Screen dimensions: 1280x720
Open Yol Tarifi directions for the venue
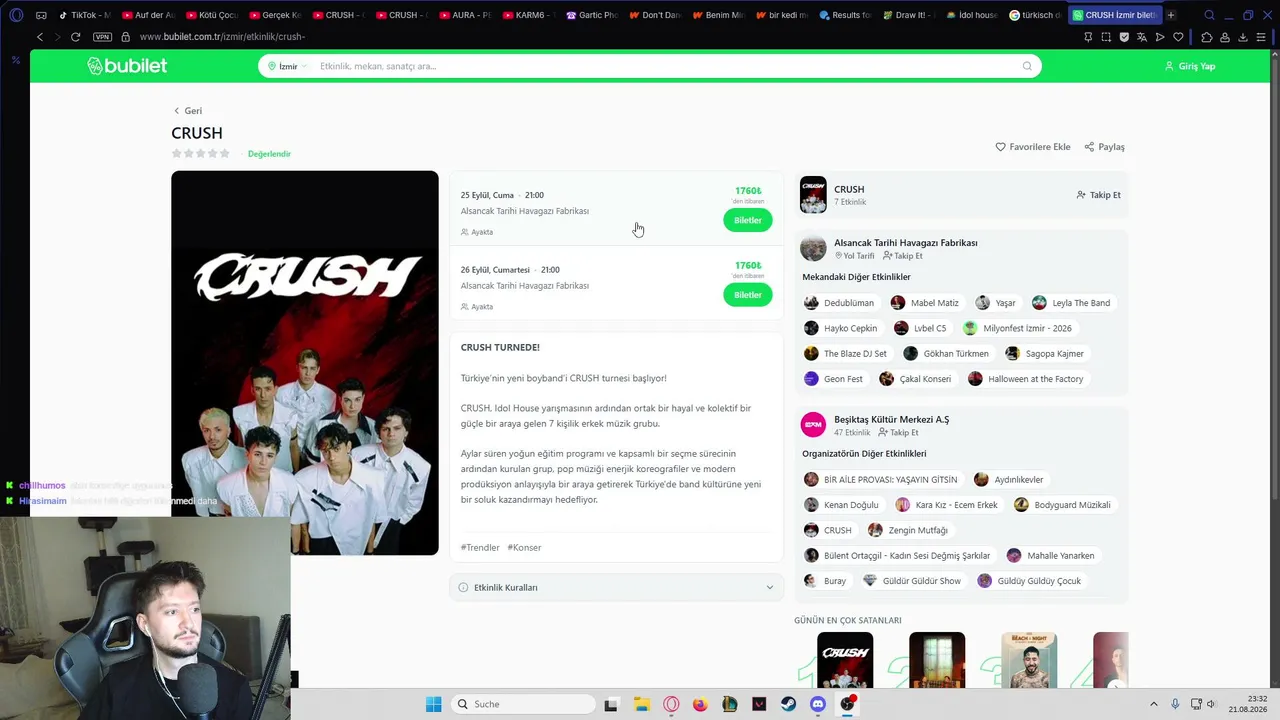pos(855,256)
